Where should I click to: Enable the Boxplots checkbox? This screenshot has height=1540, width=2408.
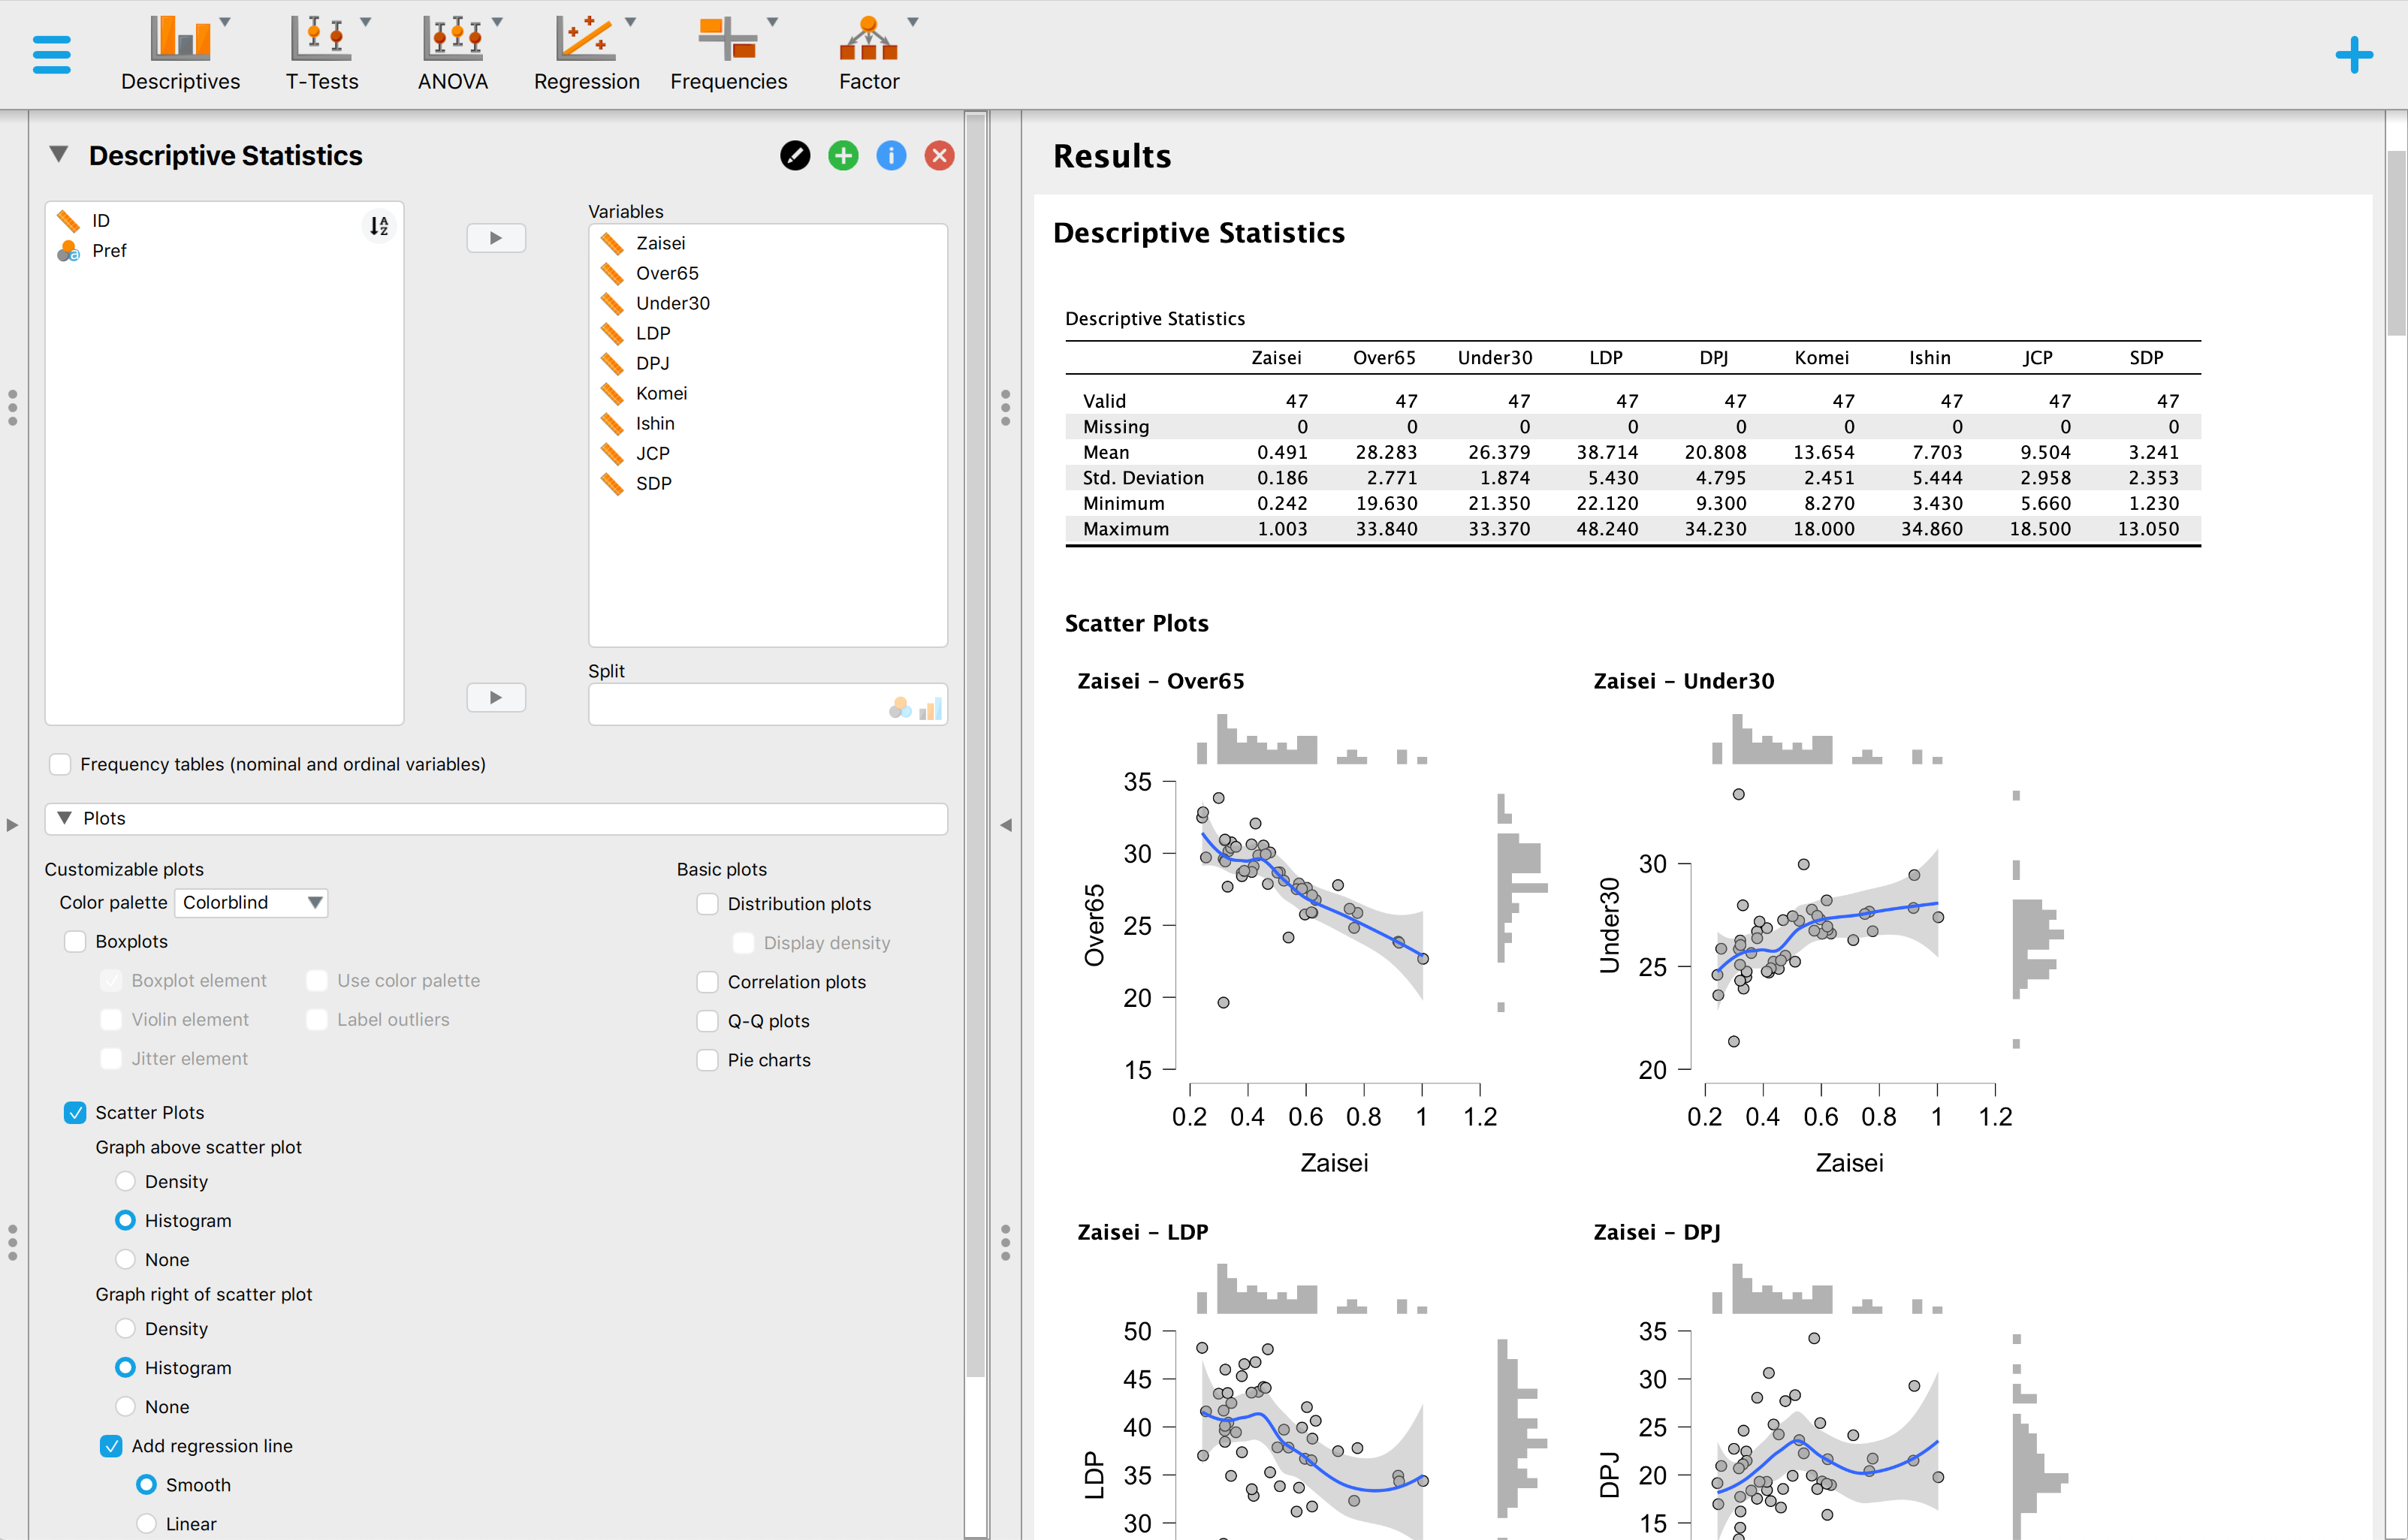[75, 941]
